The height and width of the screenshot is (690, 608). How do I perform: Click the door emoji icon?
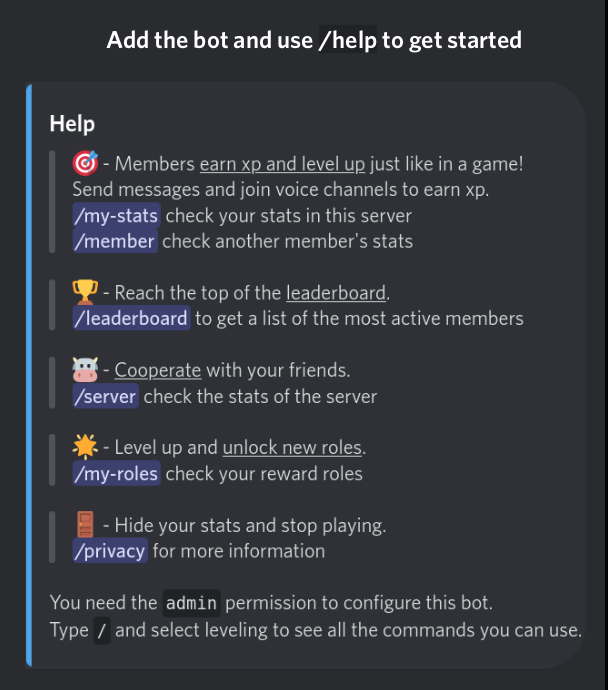tap(85, 524)
